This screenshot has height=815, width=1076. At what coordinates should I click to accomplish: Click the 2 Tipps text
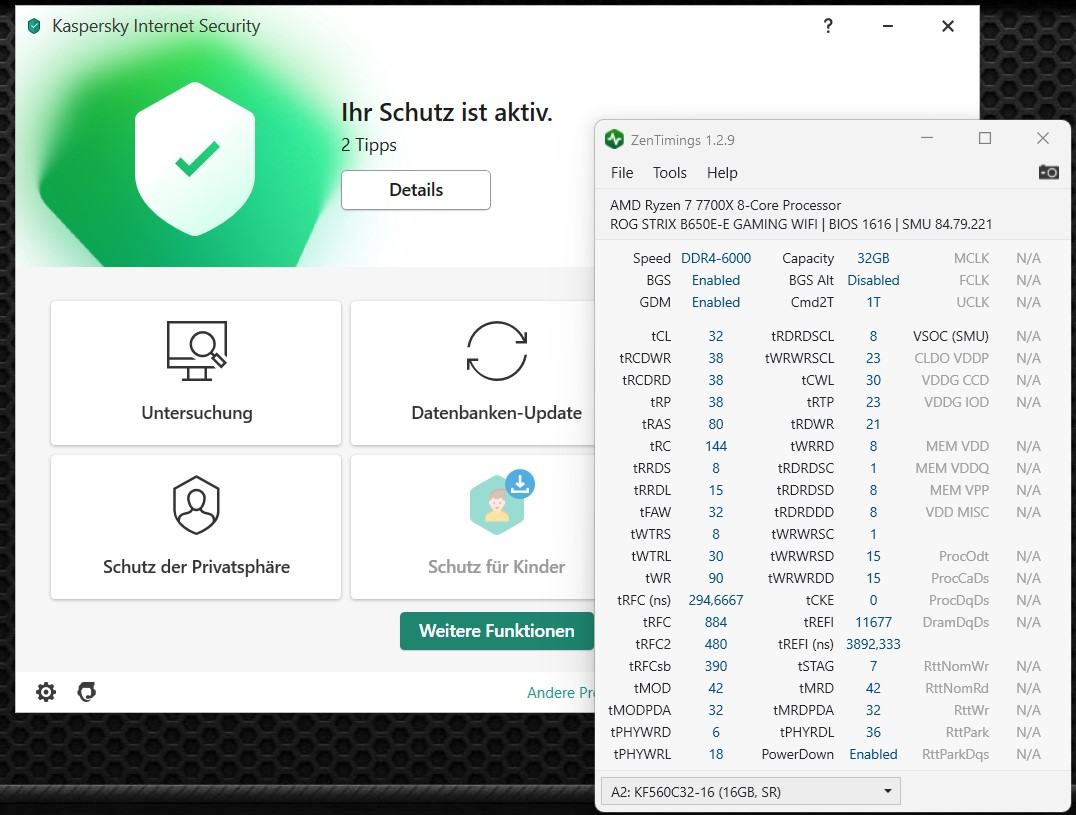tap(369, 145)
